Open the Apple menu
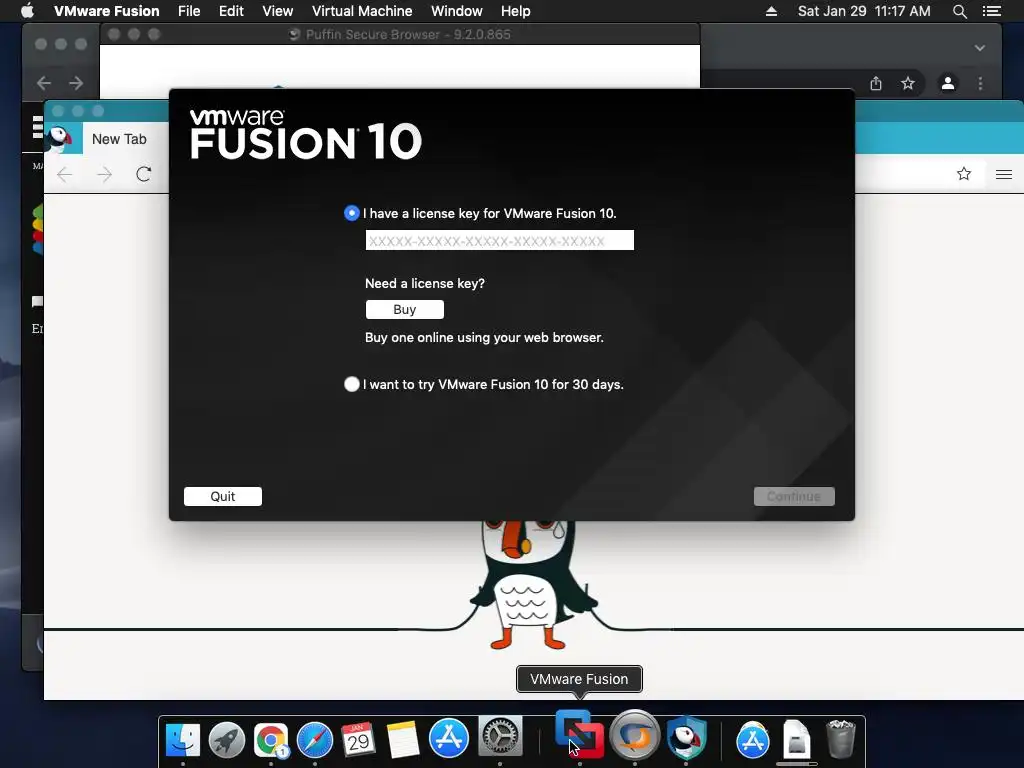Viewport: 1024px width, 768px height. coord(27,11)
